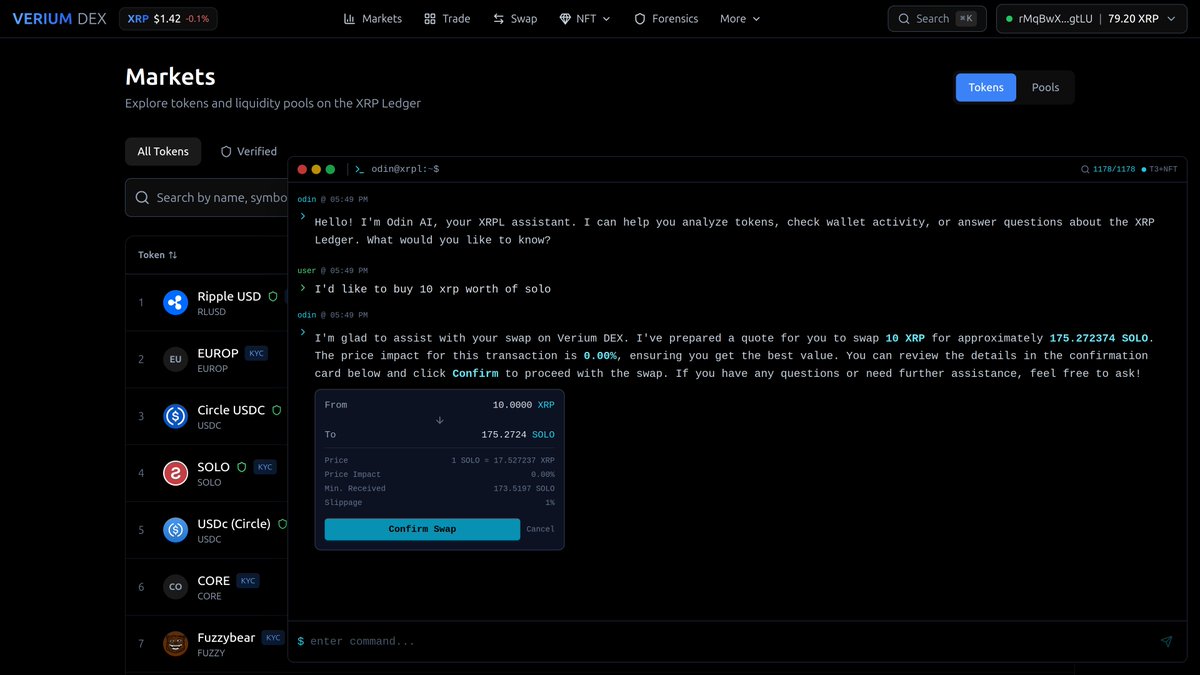The image size is (1200, 675).
Task: Click the RLUSD symbol text
Action: coord(211,312)
